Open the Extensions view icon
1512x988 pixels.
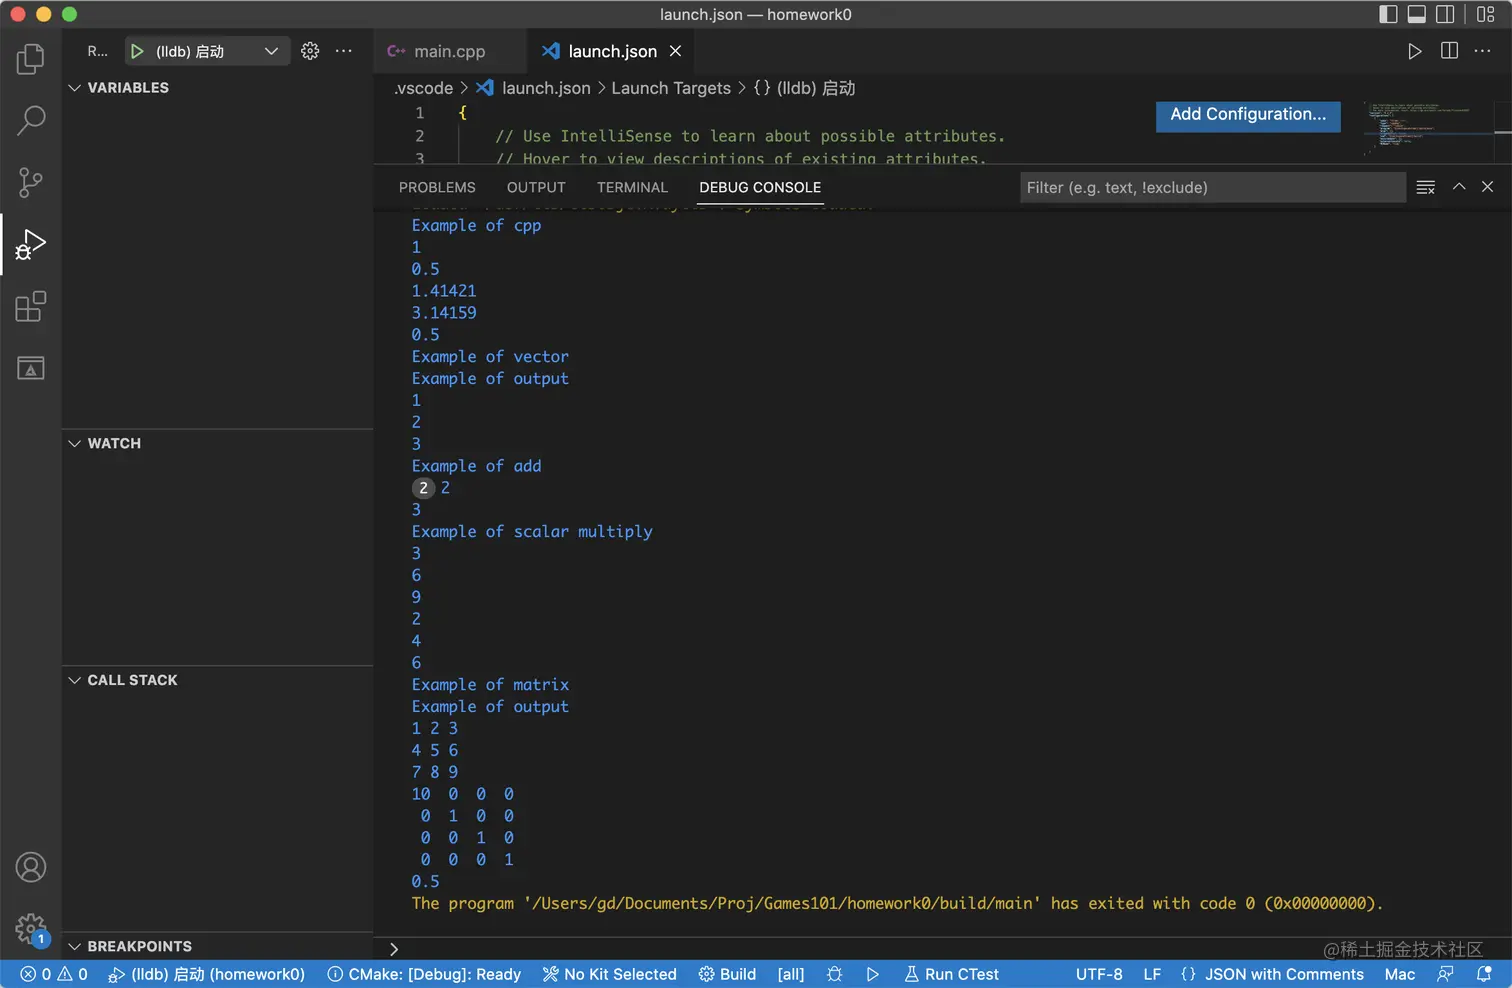(31, 306)
